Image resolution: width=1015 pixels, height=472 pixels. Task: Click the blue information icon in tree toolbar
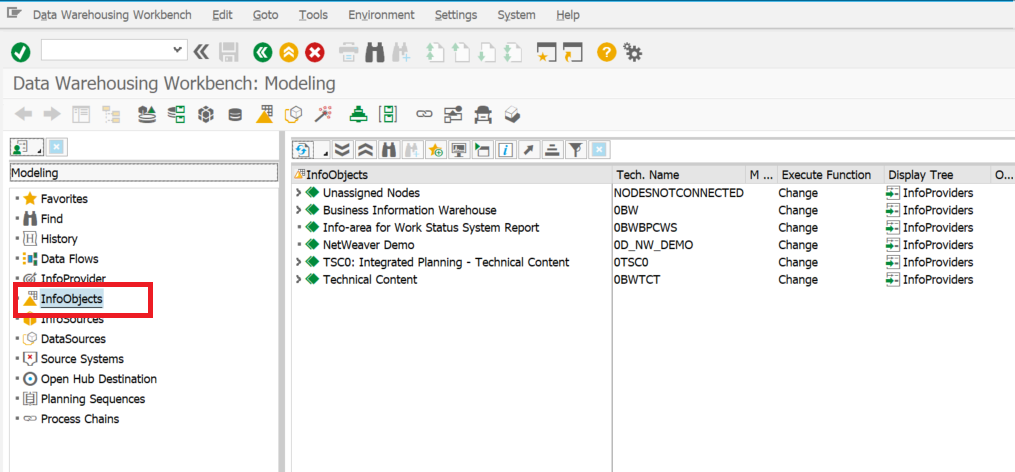pyautogui.click(x=506, y=150)
